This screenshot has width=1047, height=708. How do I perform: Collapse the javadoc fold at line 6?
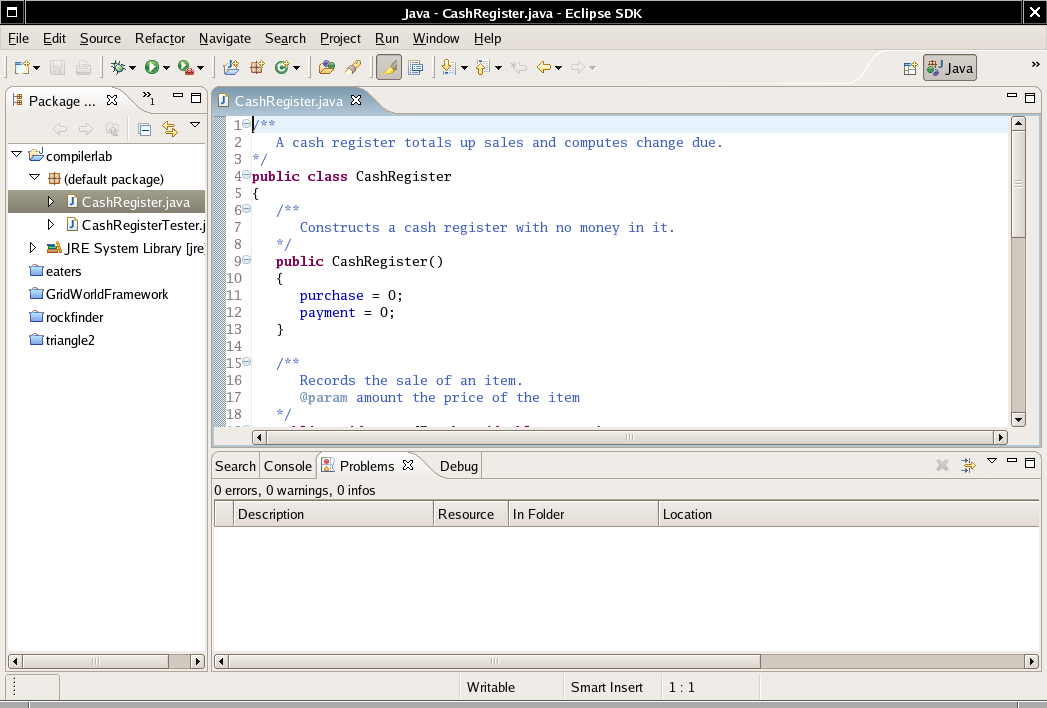[246, 210]
